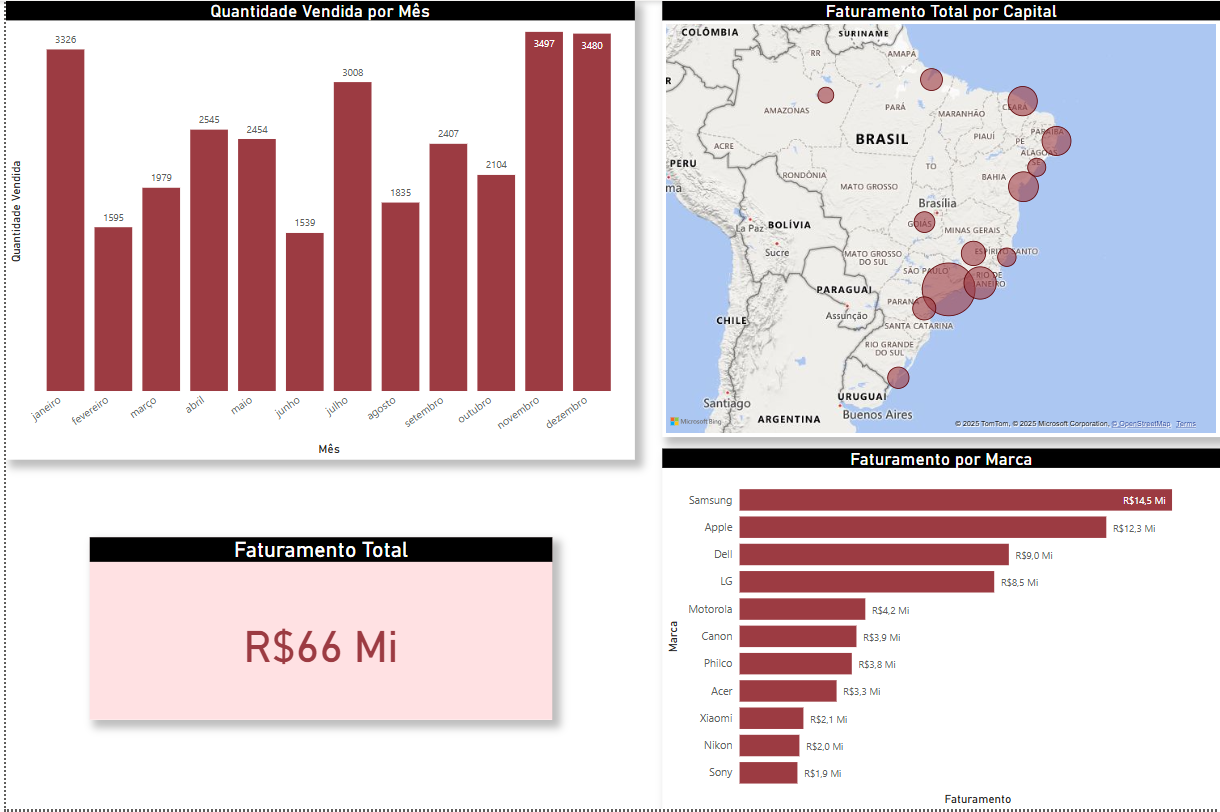Click the Microsoft Bing logo on map
This screenshot has width=1220, height=812.
coord(695,422)
